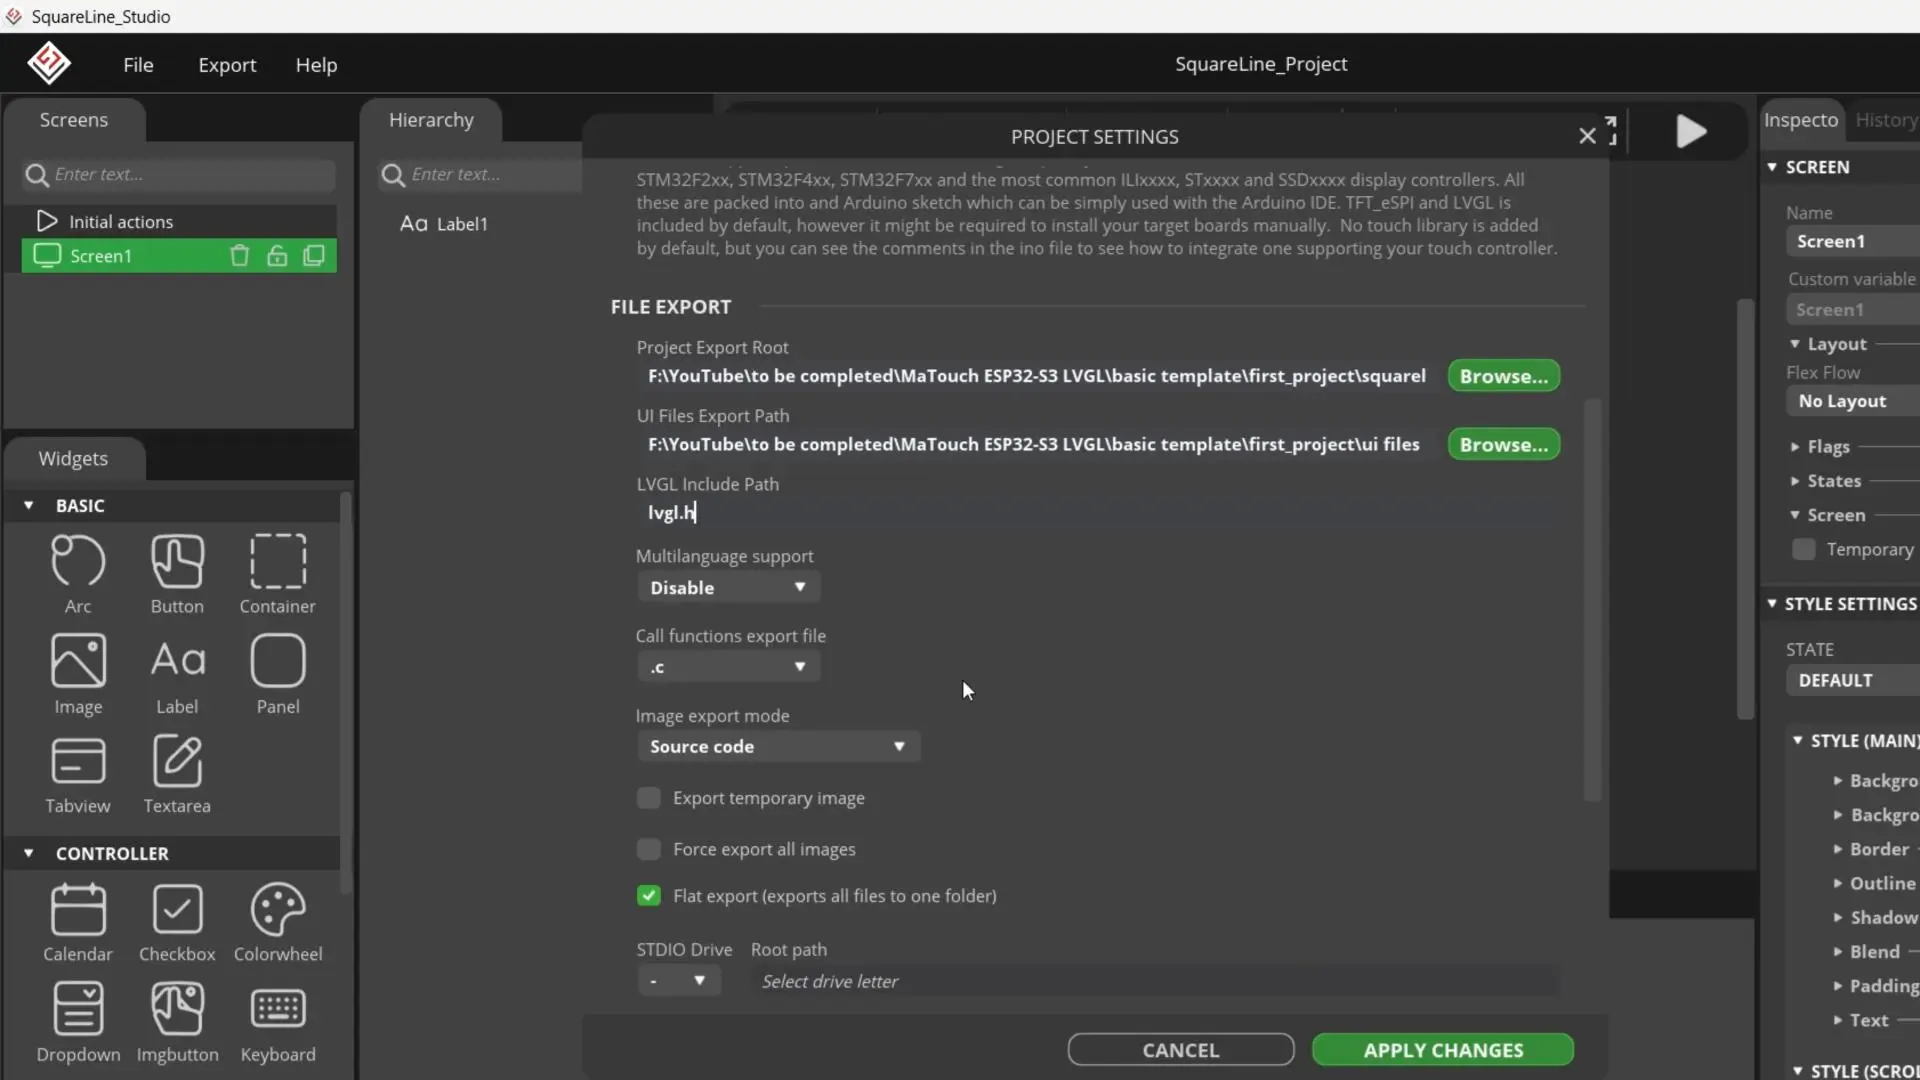Click the Root path input field

tap(1155, 981)
